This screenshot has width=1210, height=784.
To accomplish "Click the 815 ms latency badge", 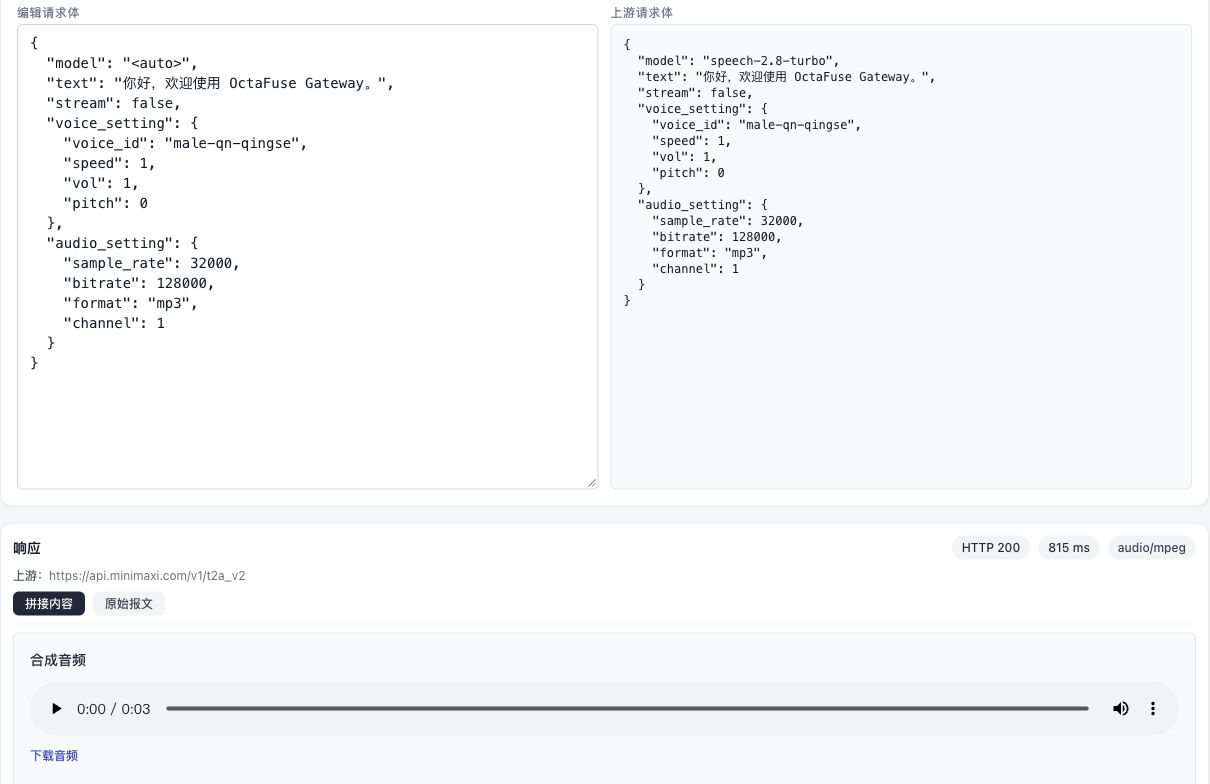I will [1069, 548].
